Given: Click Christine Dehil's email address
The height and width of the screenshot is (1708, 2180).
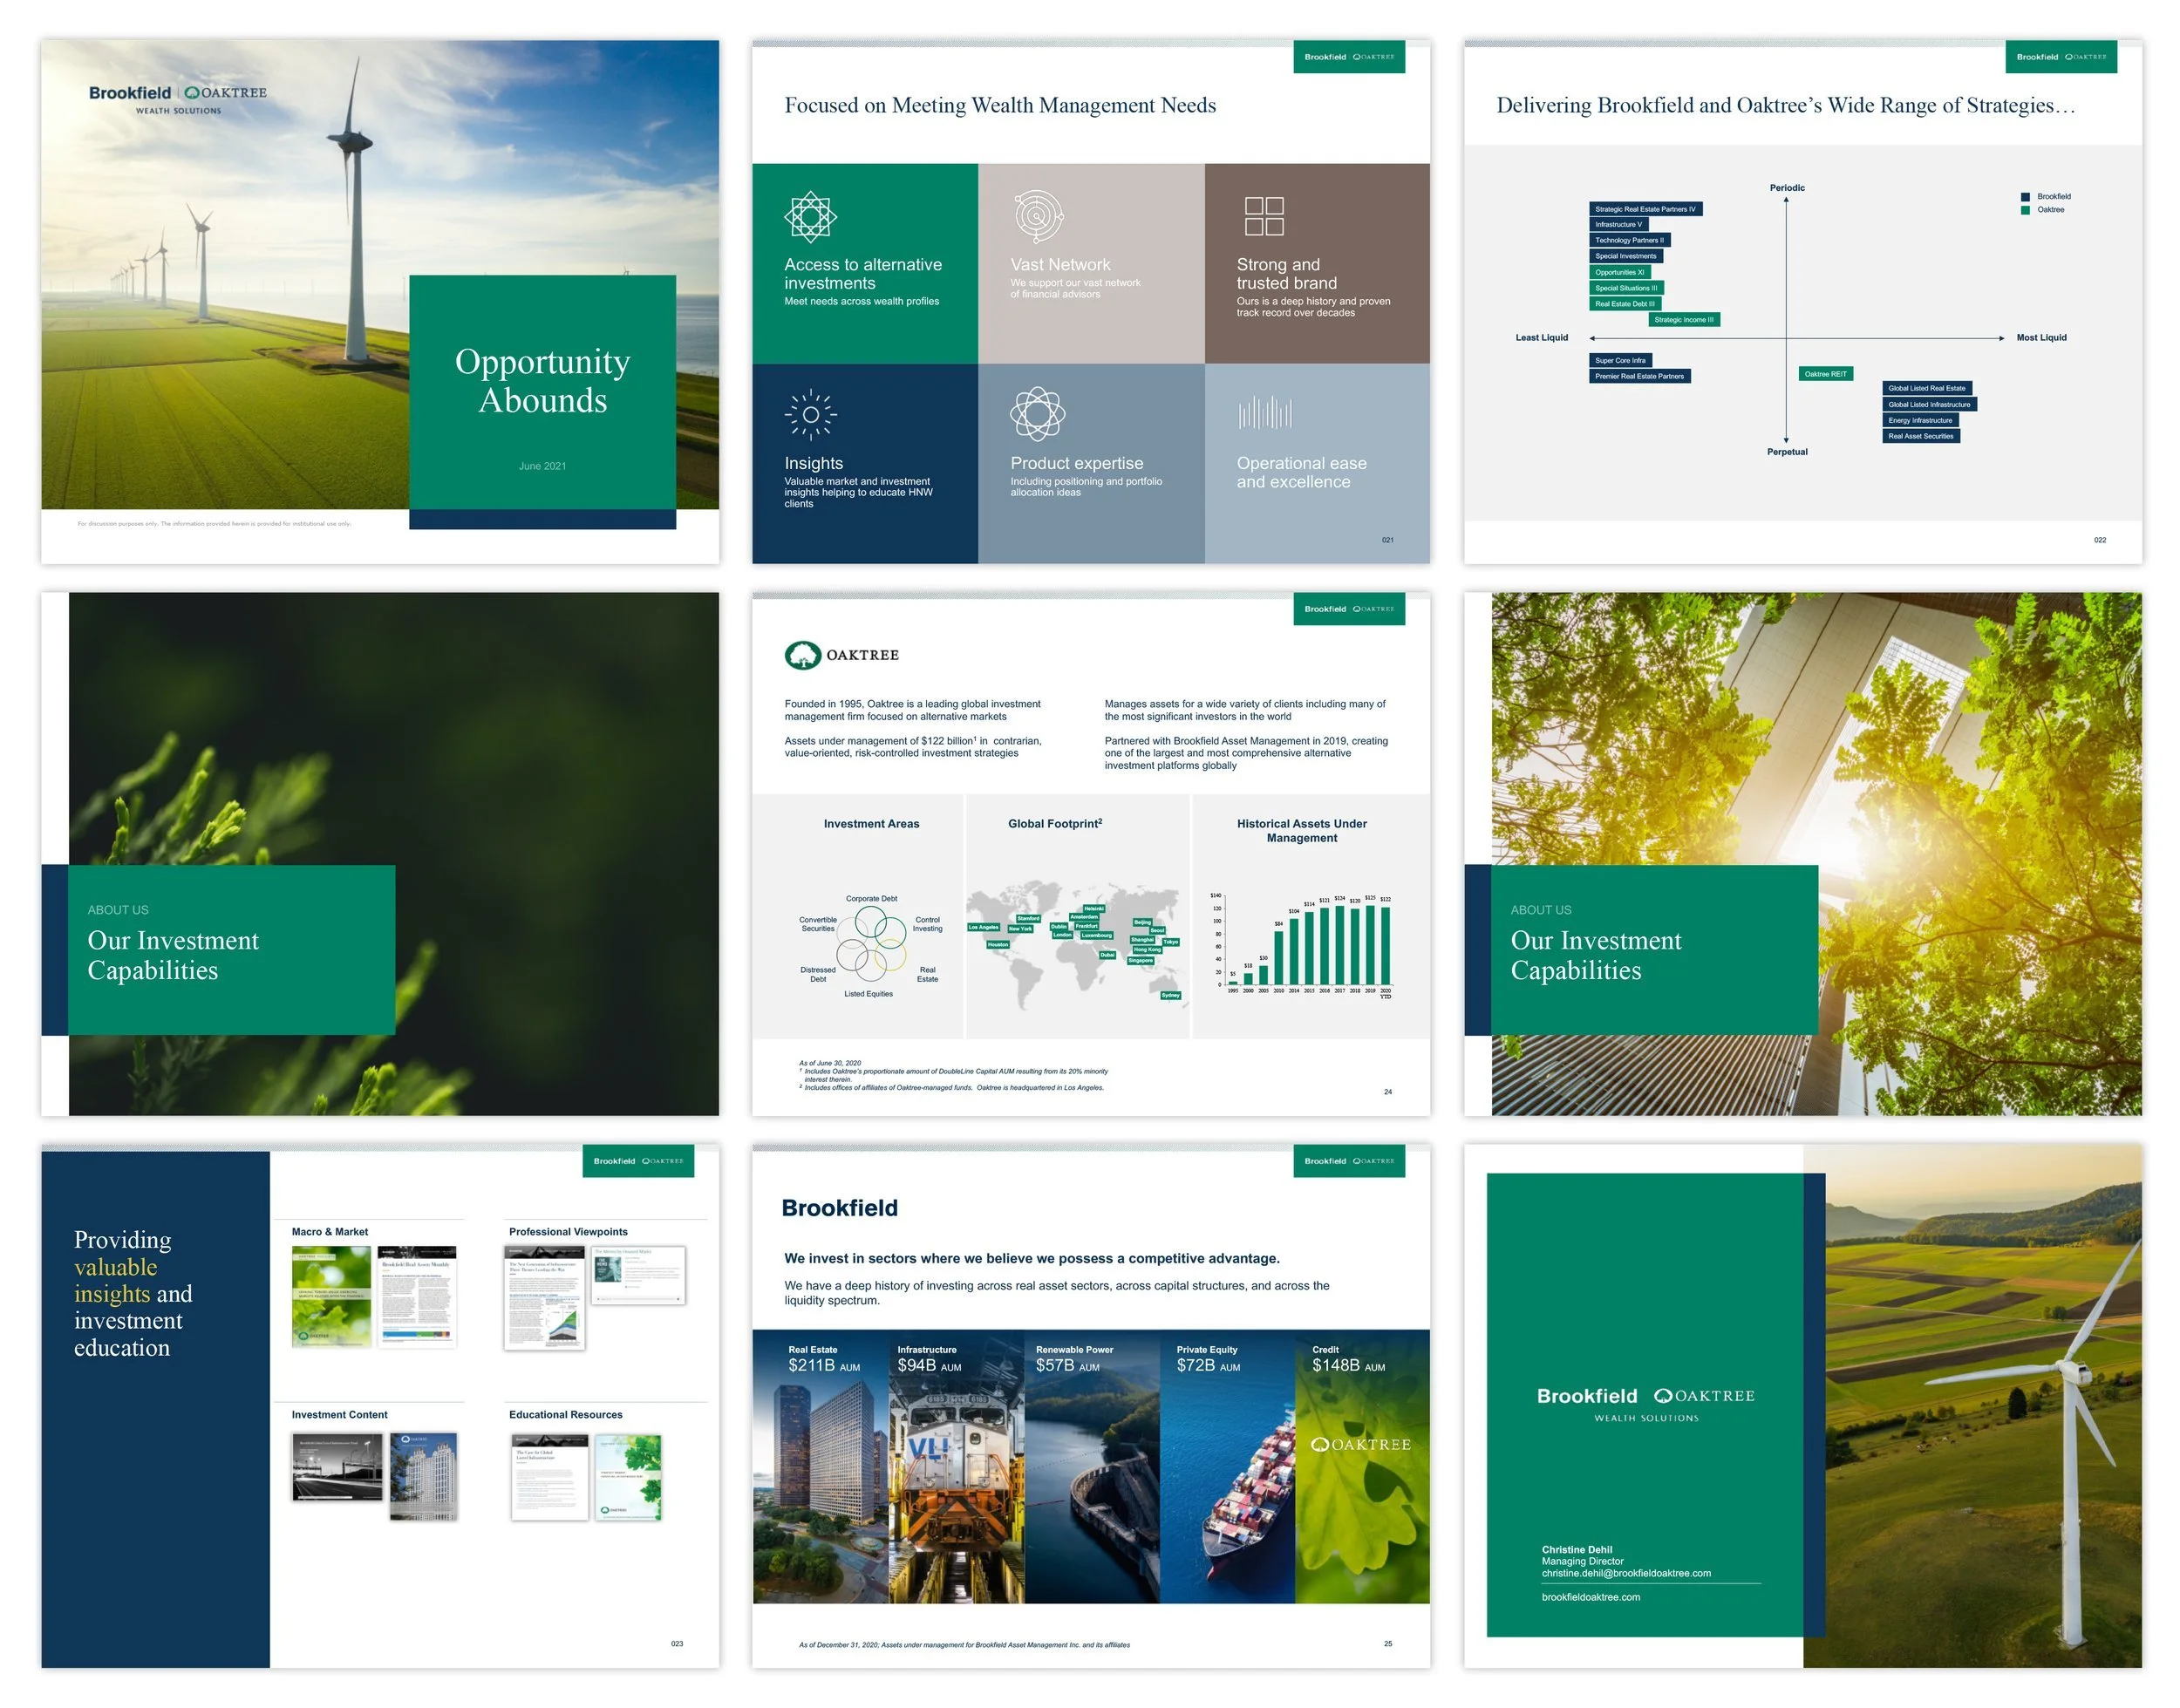Looking at the screenshot, I should (1625, 1573).
